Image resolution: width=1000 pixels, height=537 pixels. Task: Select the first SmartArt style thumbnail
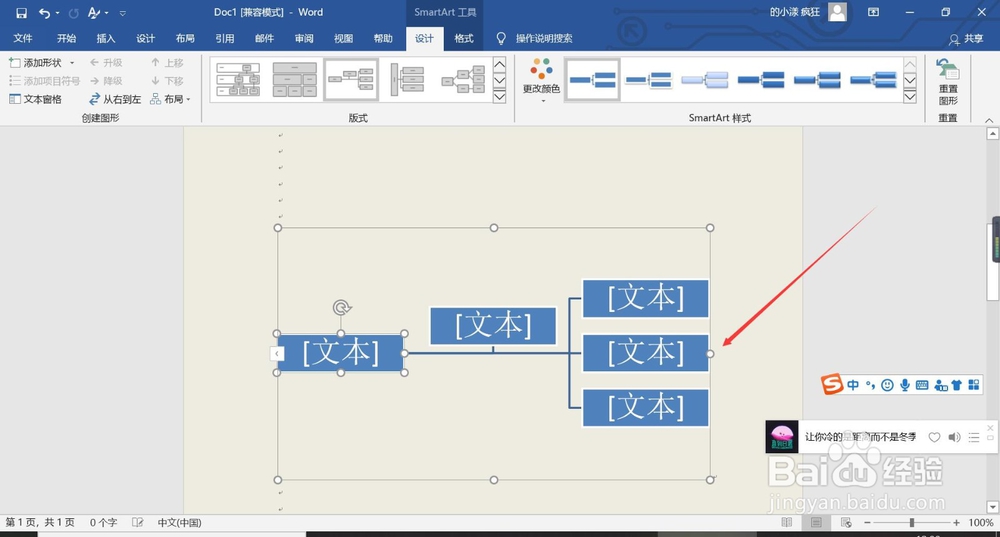(592, 80)
